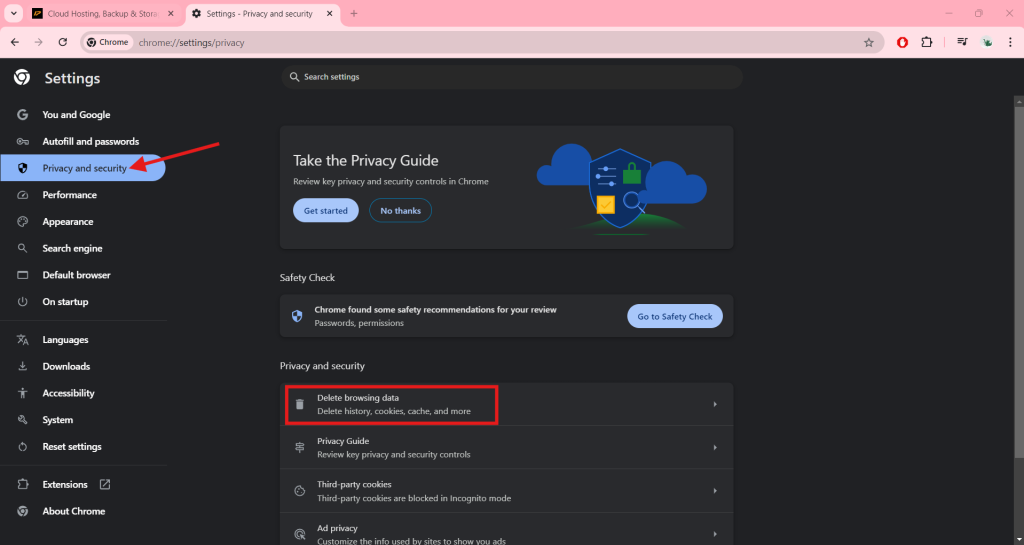The height and width of the screenshot is (545, 1024).
Task: Click the Third-party cookies cookie icon
Action: point(299,491)
